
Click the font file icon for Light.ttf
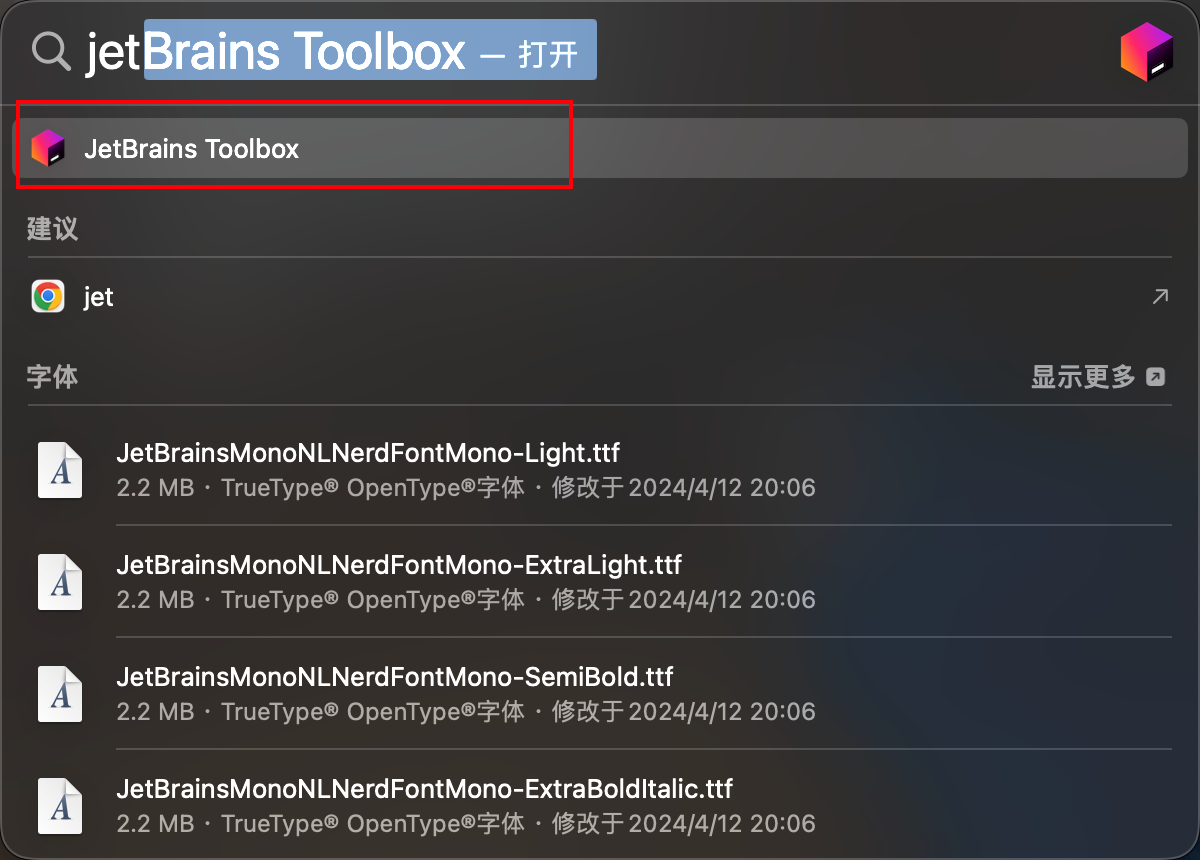59,470
